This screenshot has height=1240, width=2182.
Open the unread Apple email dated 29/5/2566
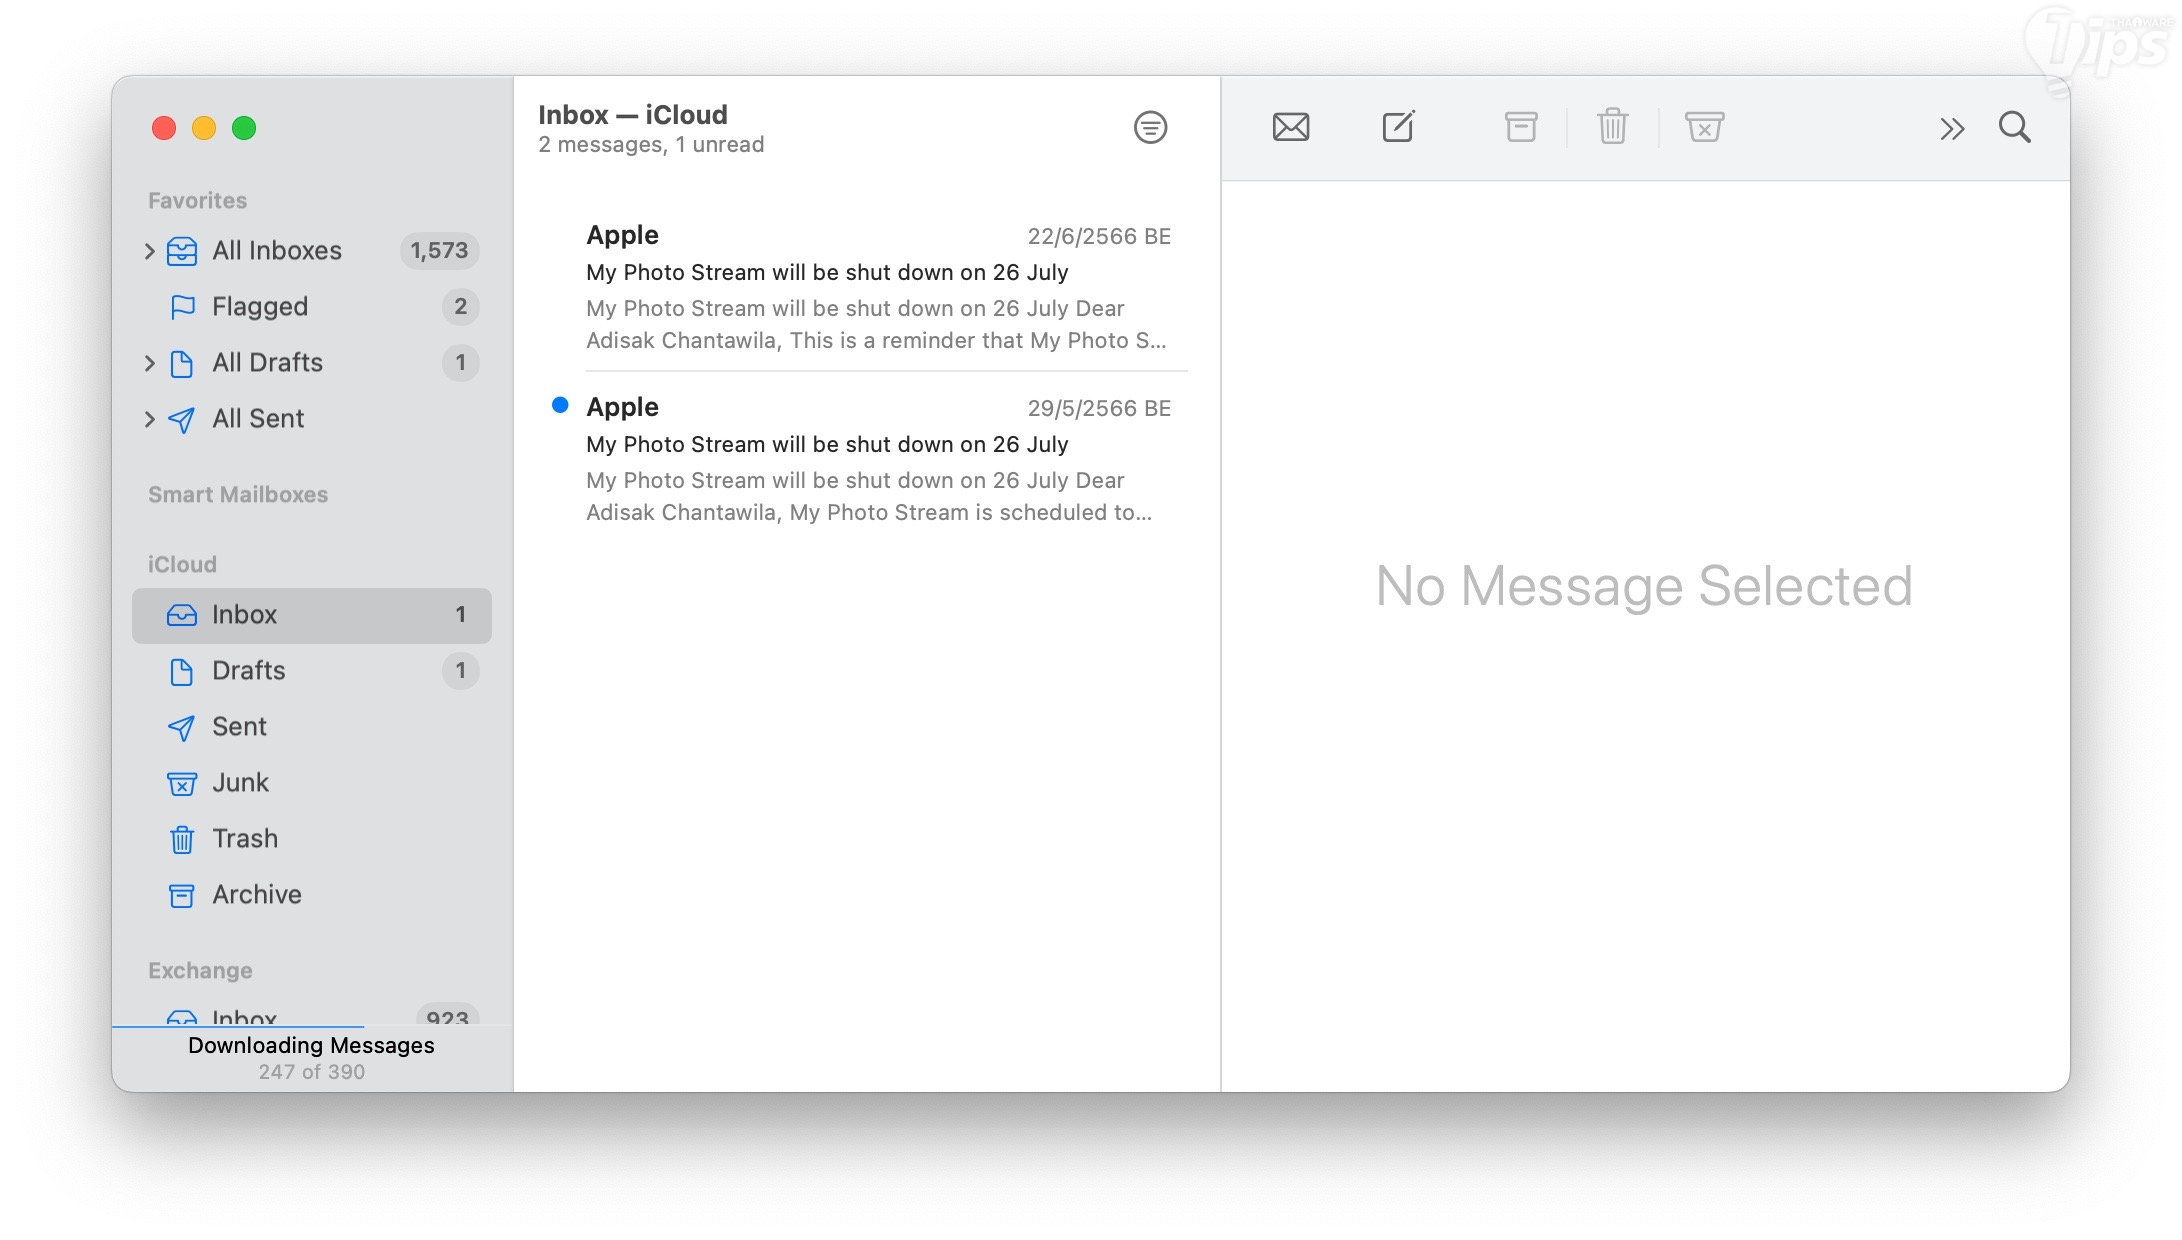click(x=876, y=460)
